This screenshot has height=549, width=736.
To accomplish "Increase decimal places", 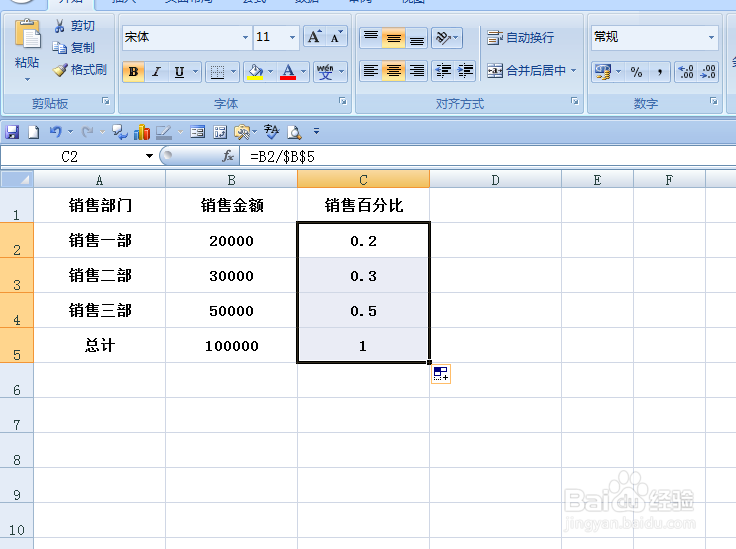I will click(x=686, y=72).
